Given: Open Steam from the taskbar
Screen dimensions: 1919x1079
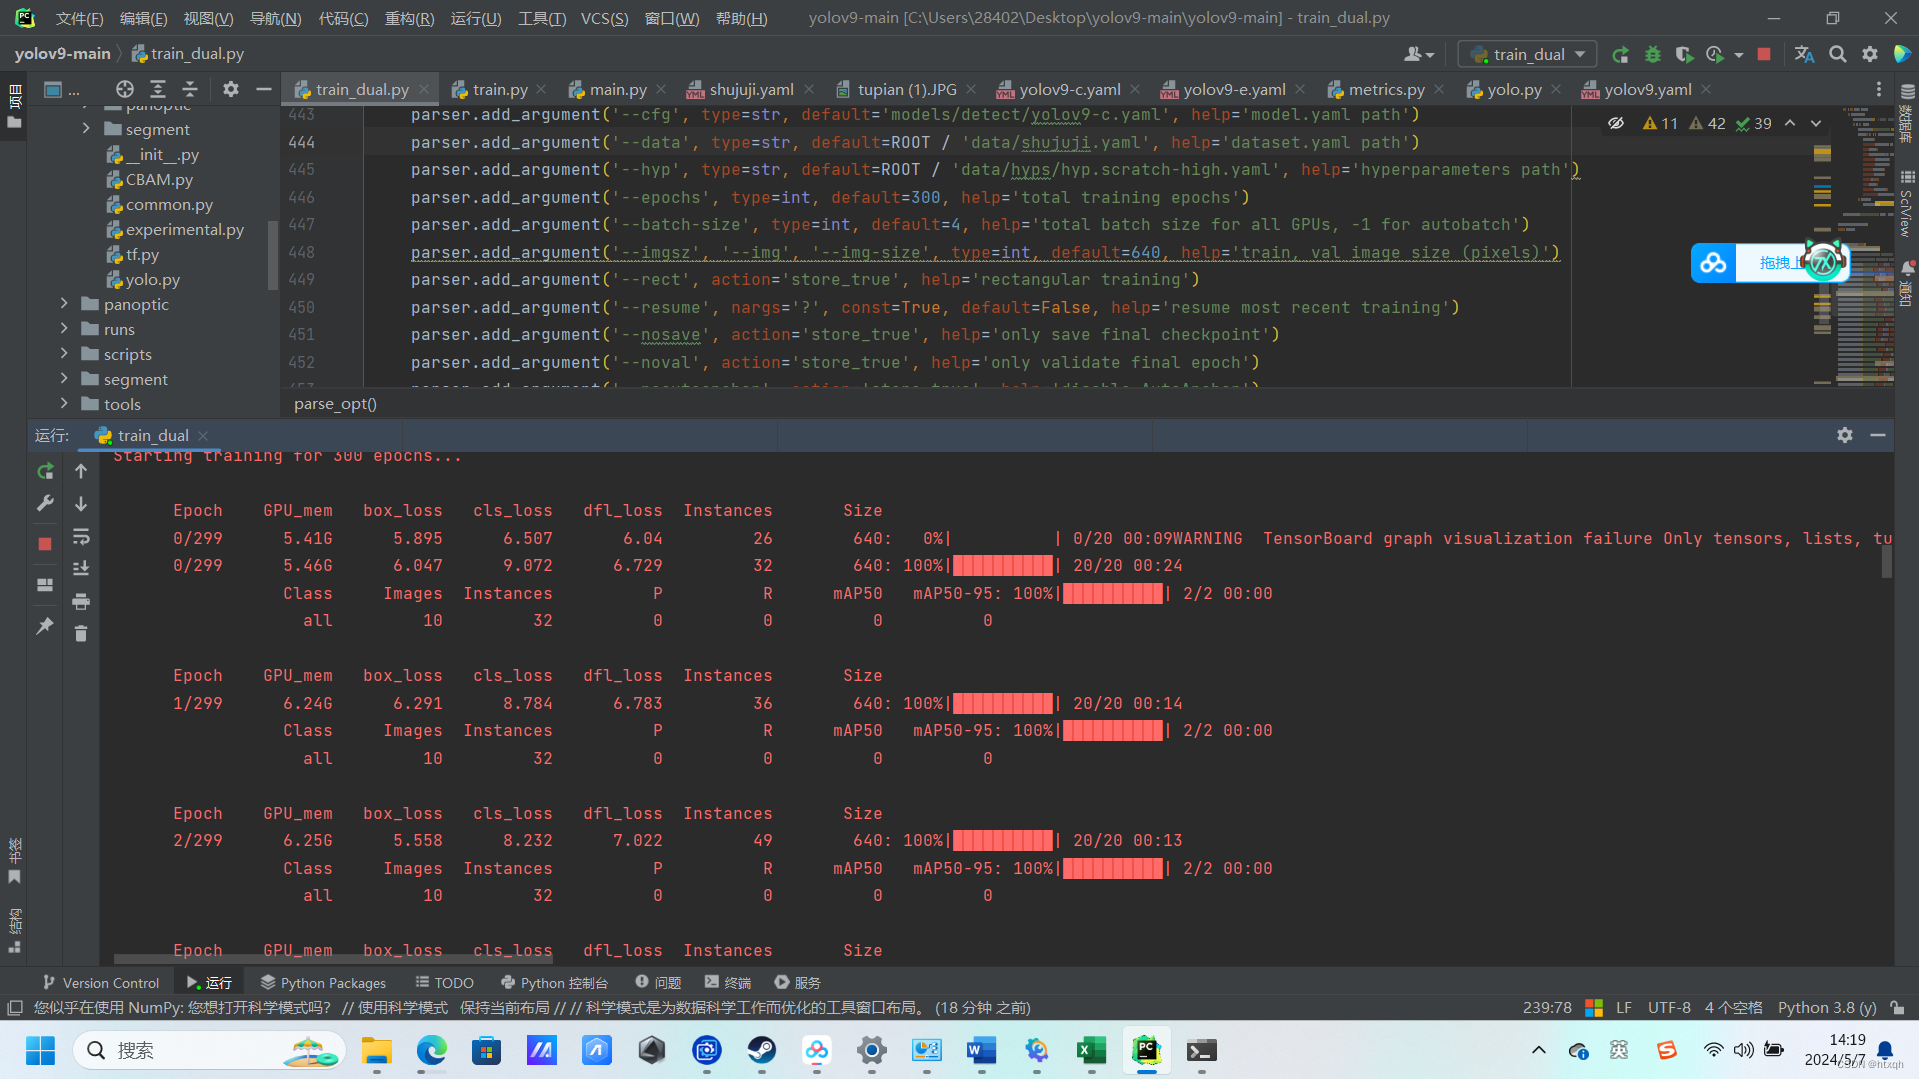Looking at the screenshot, I should pyautogui.click(x=762, y=1050).
